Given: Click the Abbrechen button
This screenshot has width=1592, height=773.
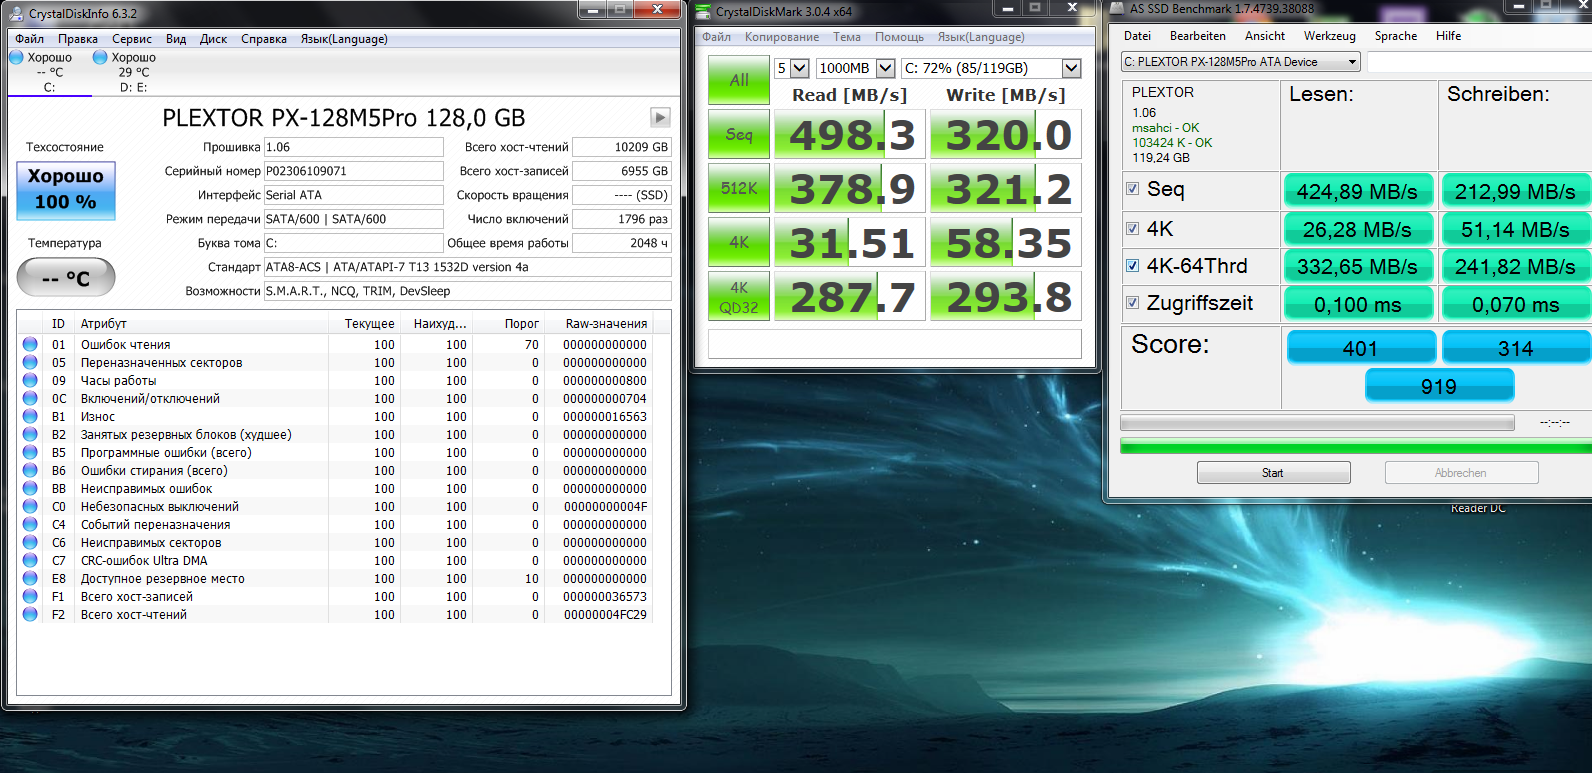Looking at the screenshot, I should coord(1461,473).
